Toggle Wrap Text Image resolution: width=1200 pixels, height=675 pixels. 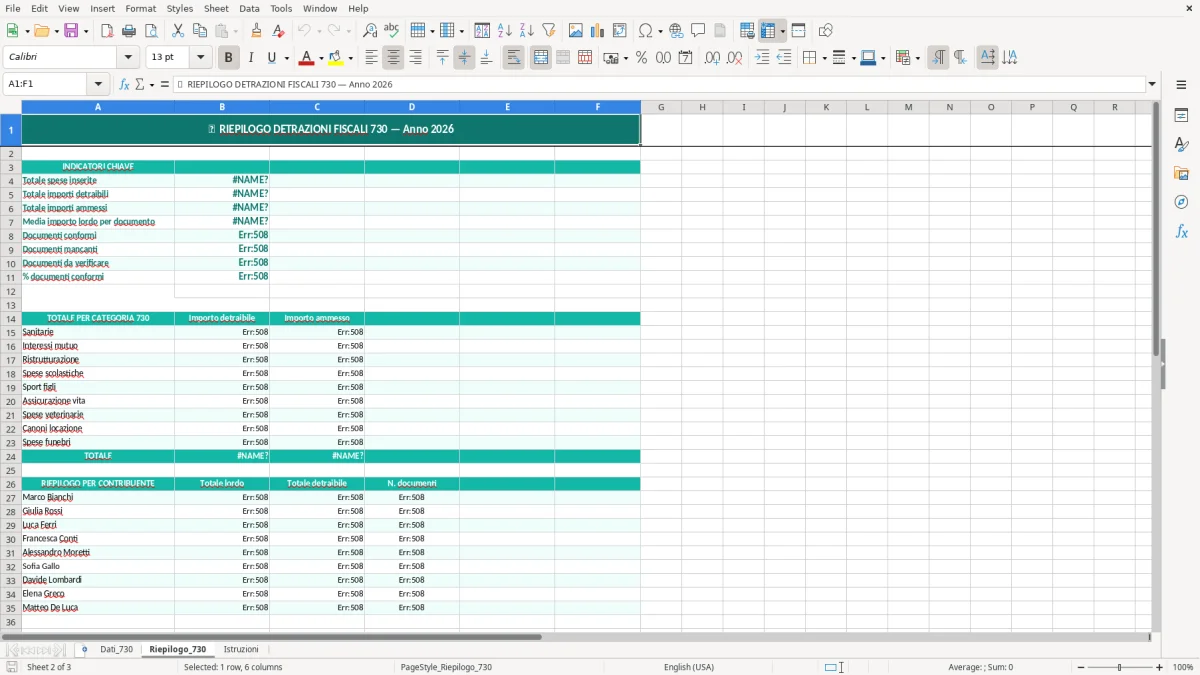point(513,58)
